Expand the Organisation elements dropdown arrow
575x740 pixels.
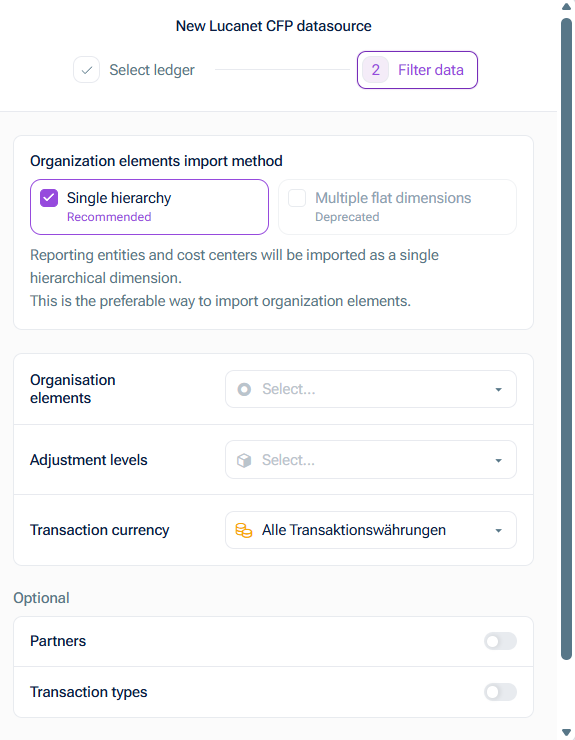(x=499, y=390)
